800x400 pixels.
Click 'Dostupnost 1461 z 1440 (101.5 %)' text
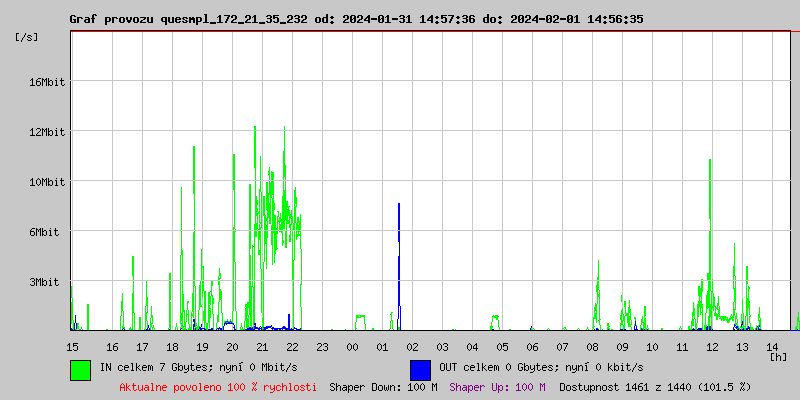point(655,387)
